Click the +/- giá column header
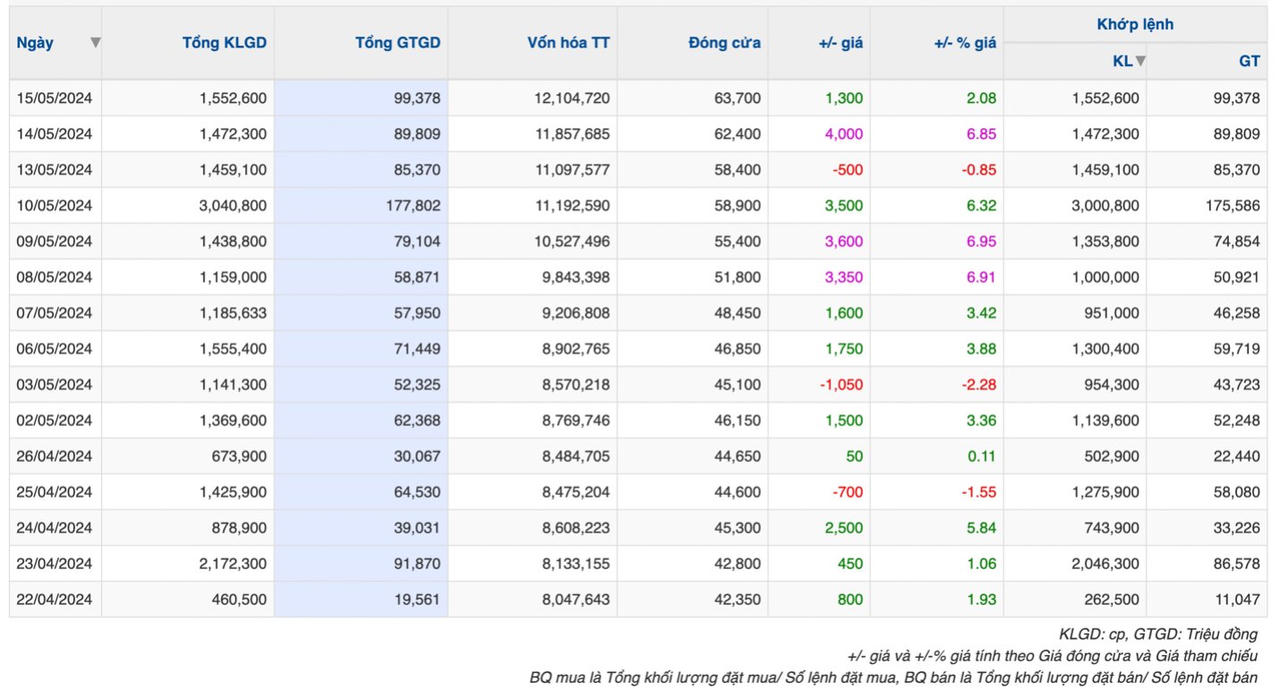 [840, 43]
